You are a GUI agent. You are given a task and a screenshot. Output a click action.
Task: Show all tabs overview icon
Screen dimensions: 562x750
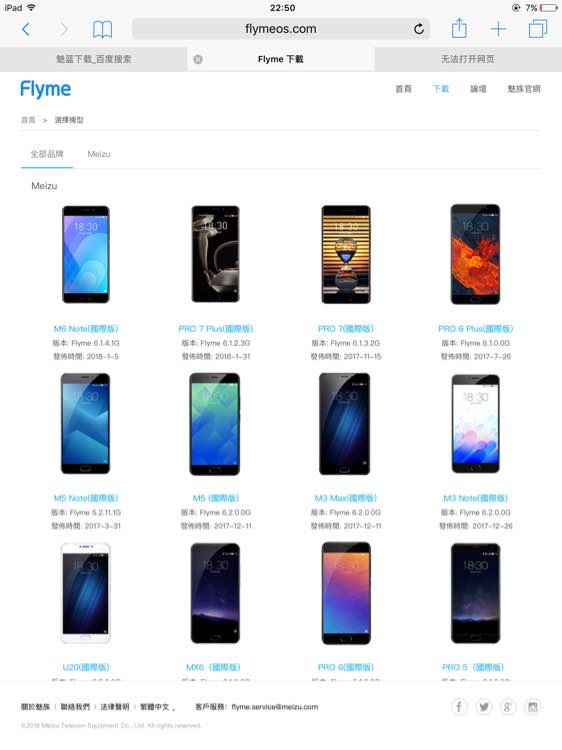pos(538,29)
